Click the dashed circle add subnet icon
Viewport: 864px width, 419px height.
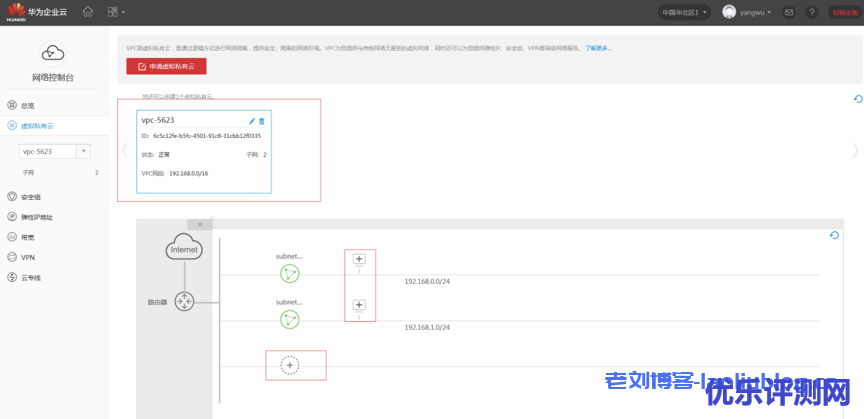click(x=290, y=366)
